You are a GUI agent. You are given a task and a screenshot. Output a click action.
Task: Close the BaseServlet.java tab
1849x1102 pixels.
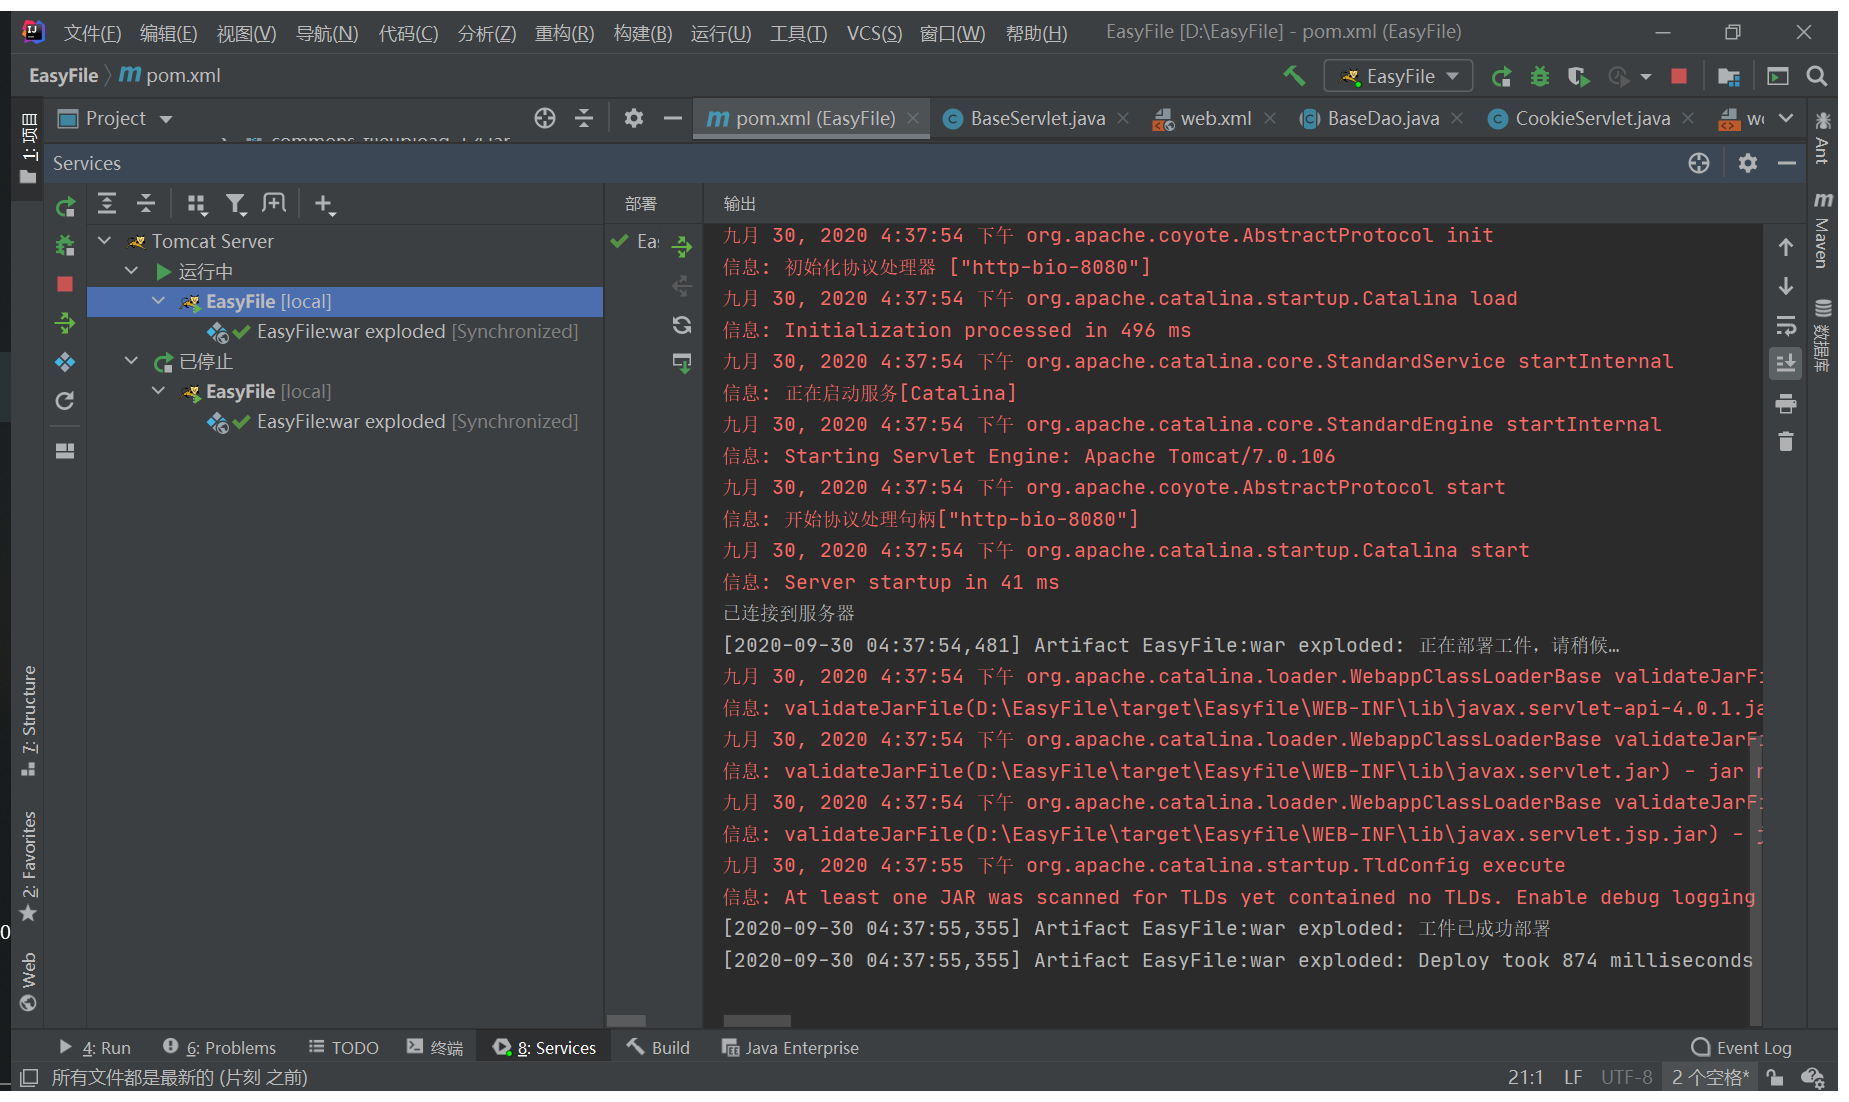pos(1123,118)
